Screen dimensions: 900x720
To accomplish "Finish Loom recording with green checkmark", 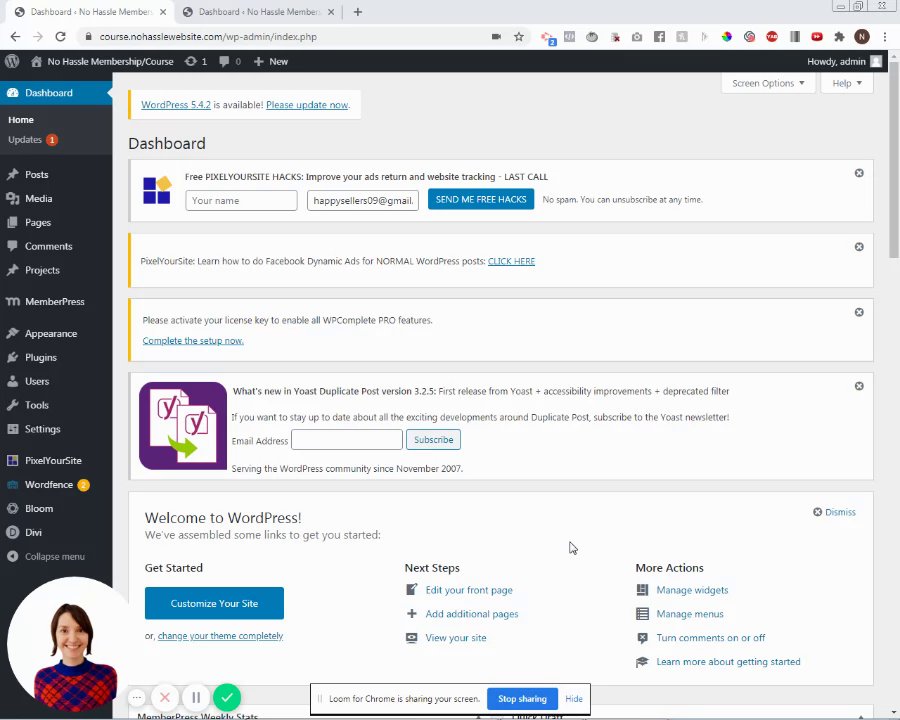I will [x=227, y=697].
